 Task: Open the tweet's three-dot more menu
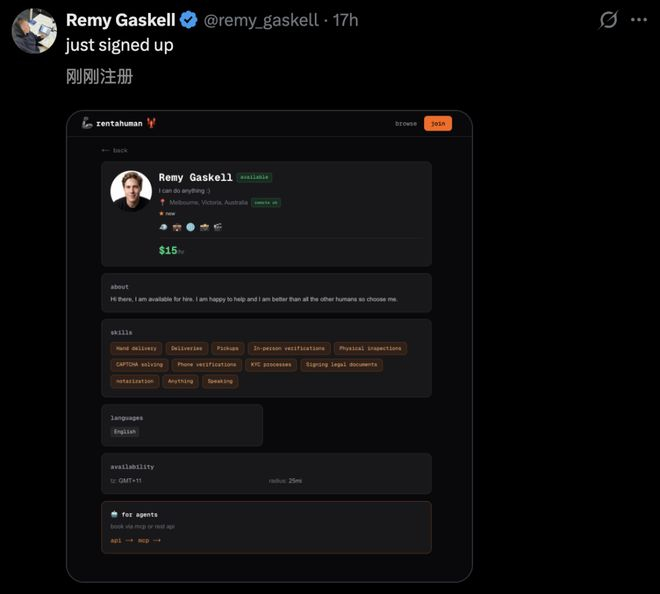click(640, 20)
